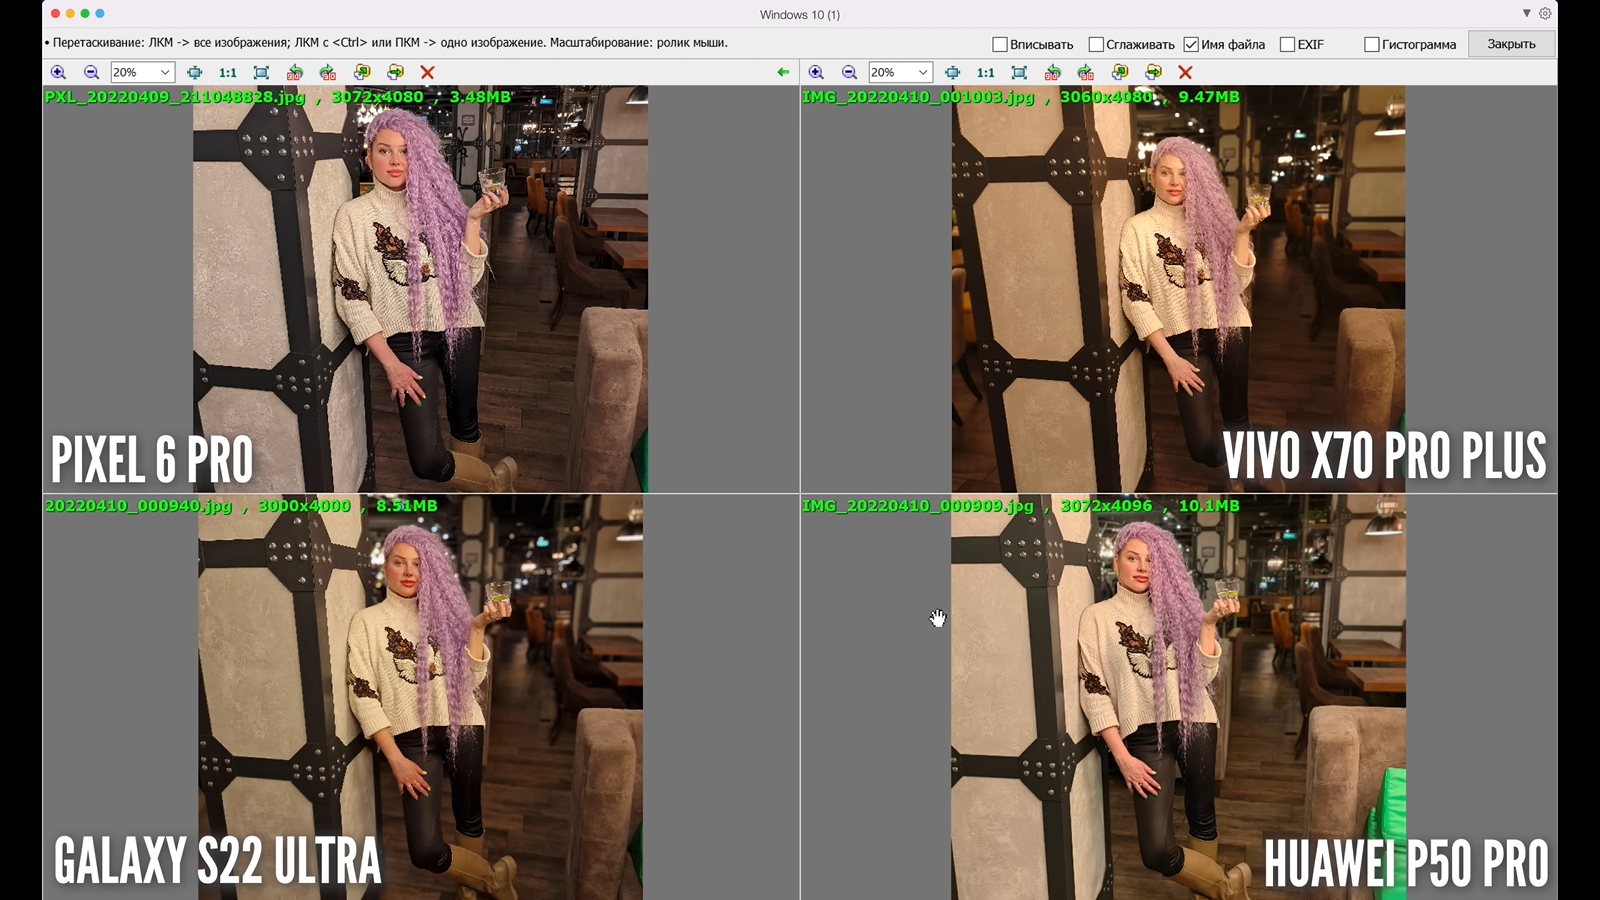The width and height of the screenshot is (1600, 900).
Task: Rotate the left image 90° counterclockwise
Action: (x=294, y=72)
